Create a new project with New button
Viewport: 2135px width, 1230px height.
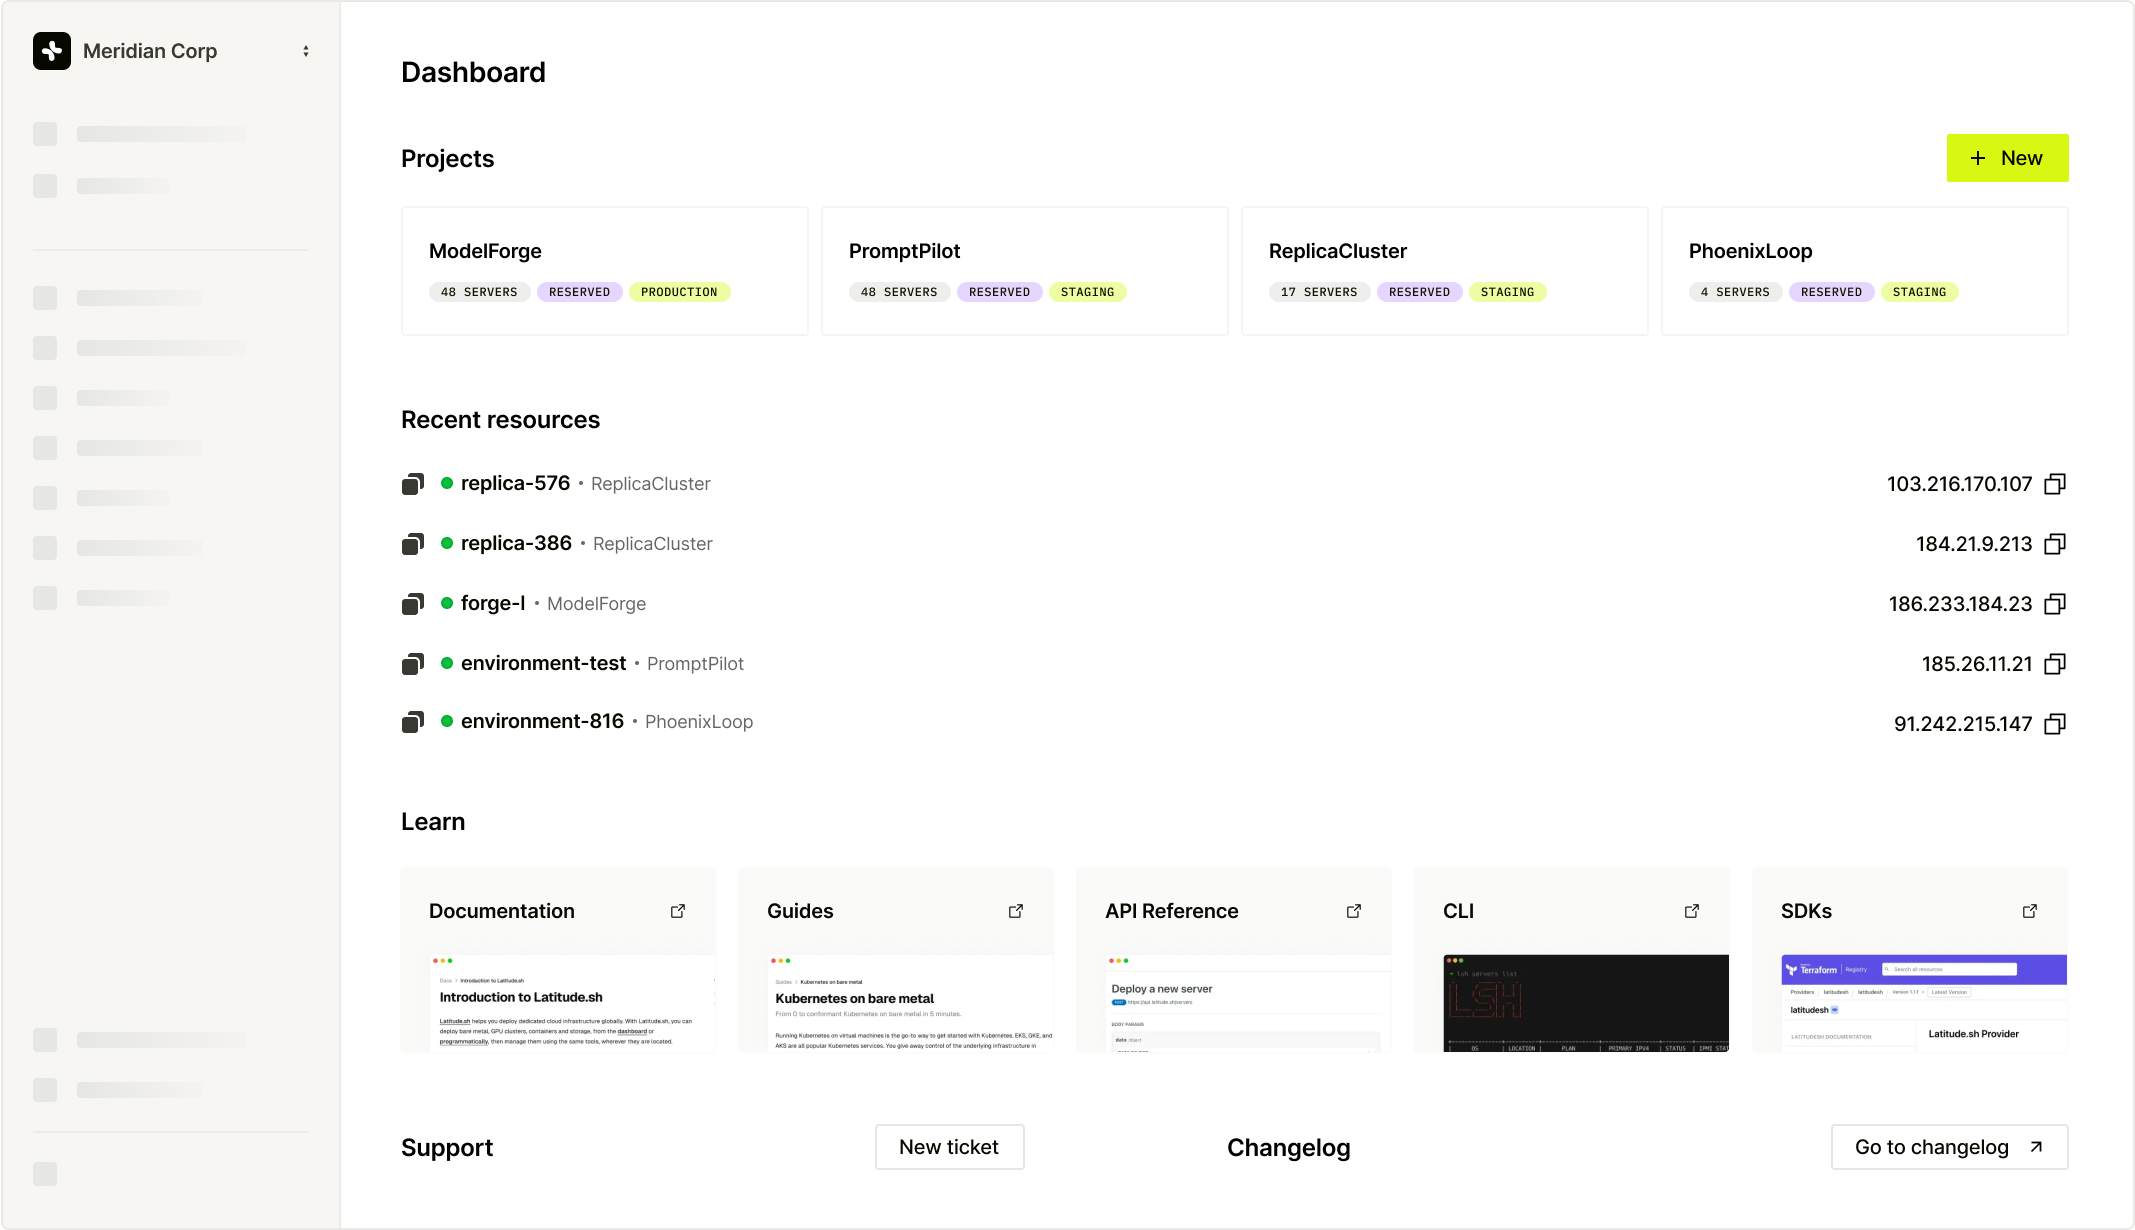coord(2007,158)
